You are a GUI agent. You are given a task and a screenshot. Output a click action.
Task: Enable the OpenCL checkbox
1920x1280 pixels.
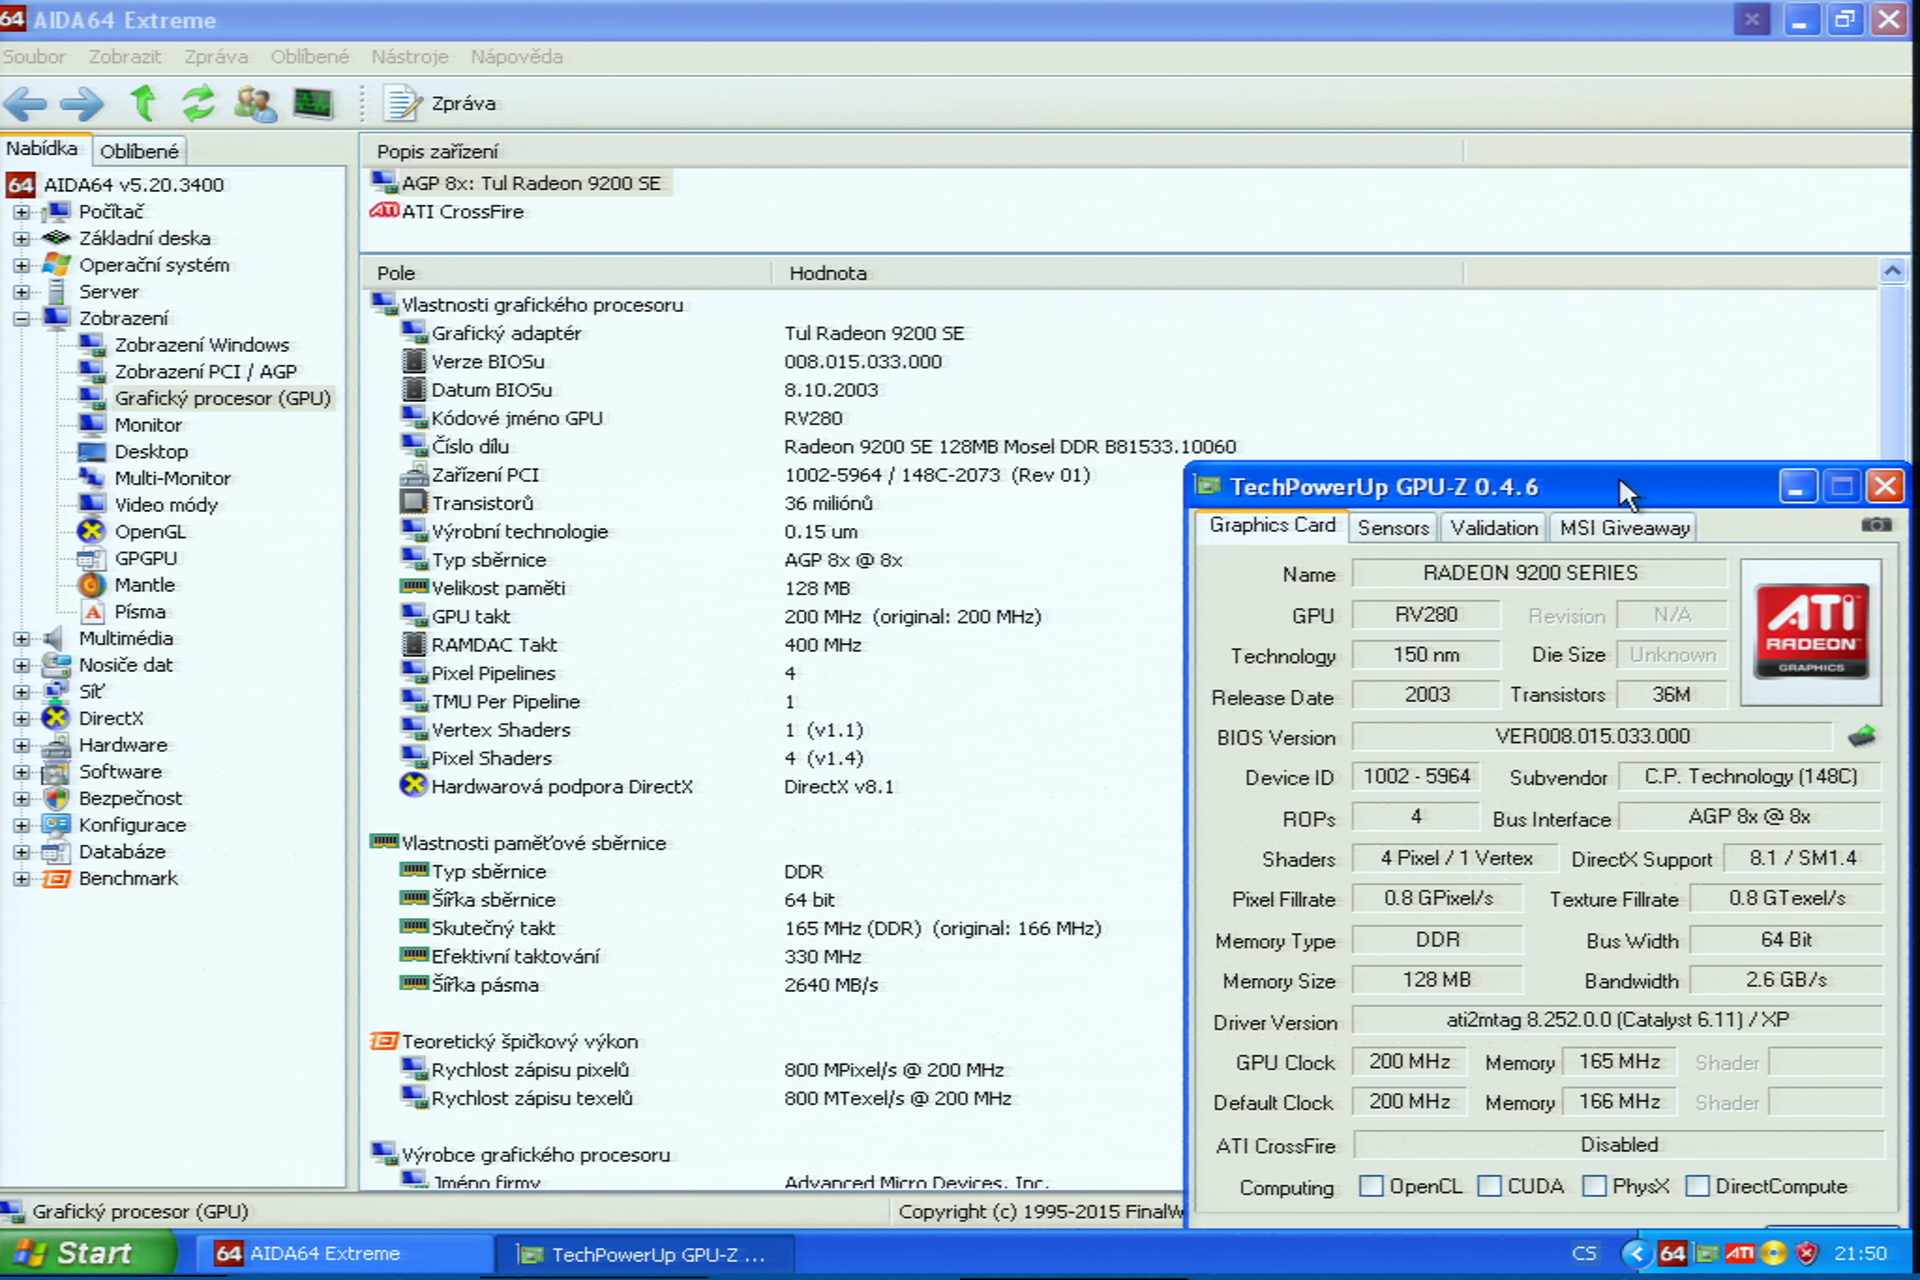point(1371,1186)
